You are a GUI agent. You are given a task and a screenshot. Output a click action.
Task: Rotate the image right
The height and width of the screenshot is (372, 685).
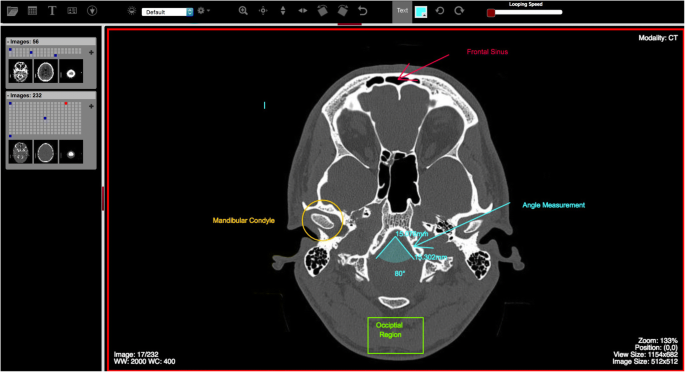[343, 11]
